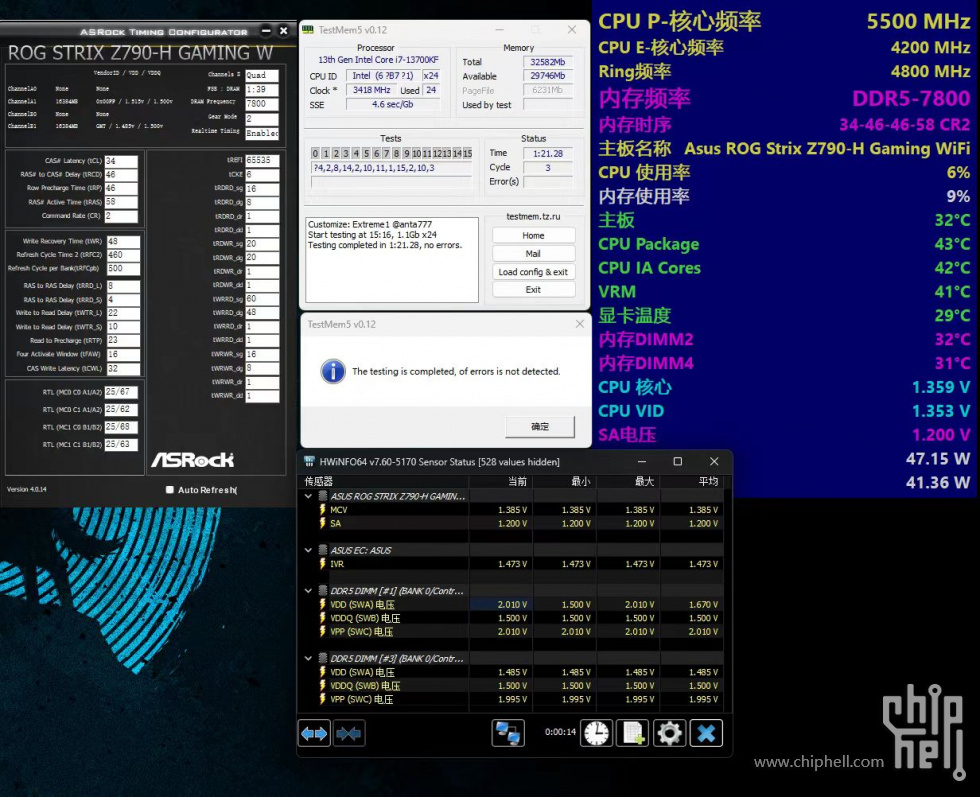The width and height of the screenshot is (980, 797).
Task: Collapse the ASUS EC: ASUS sensor group
Action: [308, 550]
